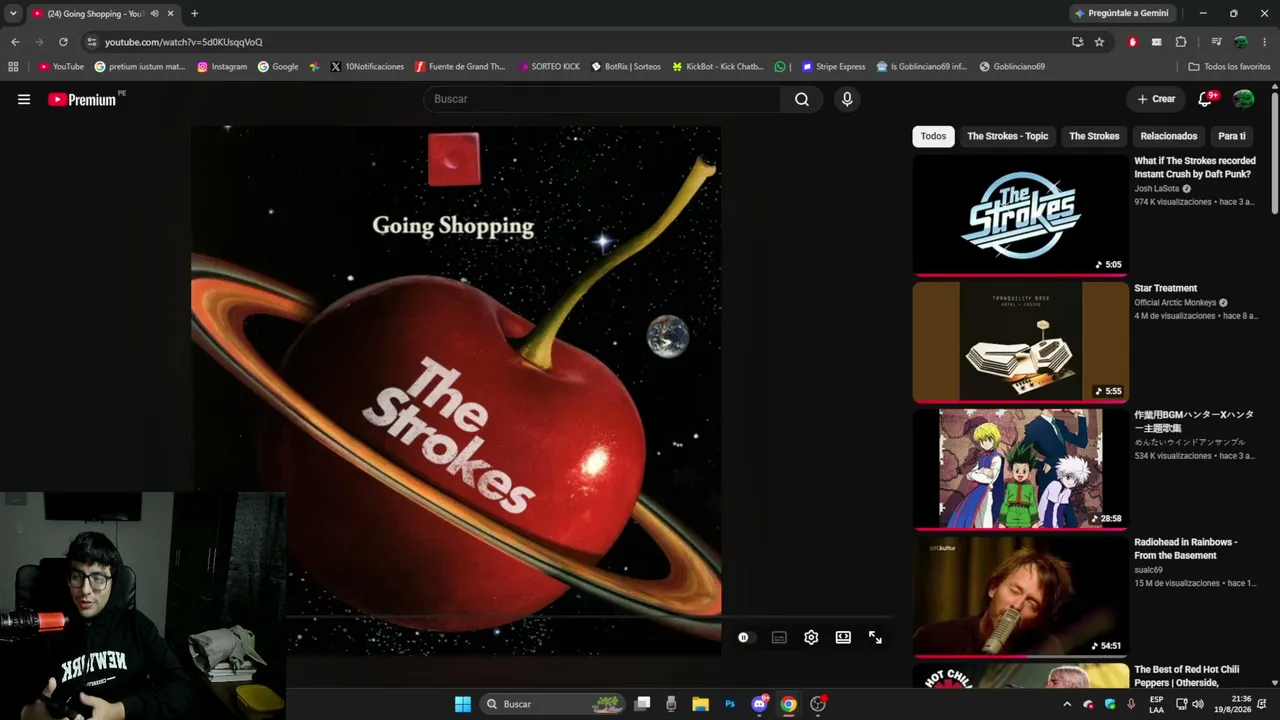Open the Hunter x Hunter BGM thumbnail
The image size is (1280, 720).
pyautogui.click(x=1020, y=469)
